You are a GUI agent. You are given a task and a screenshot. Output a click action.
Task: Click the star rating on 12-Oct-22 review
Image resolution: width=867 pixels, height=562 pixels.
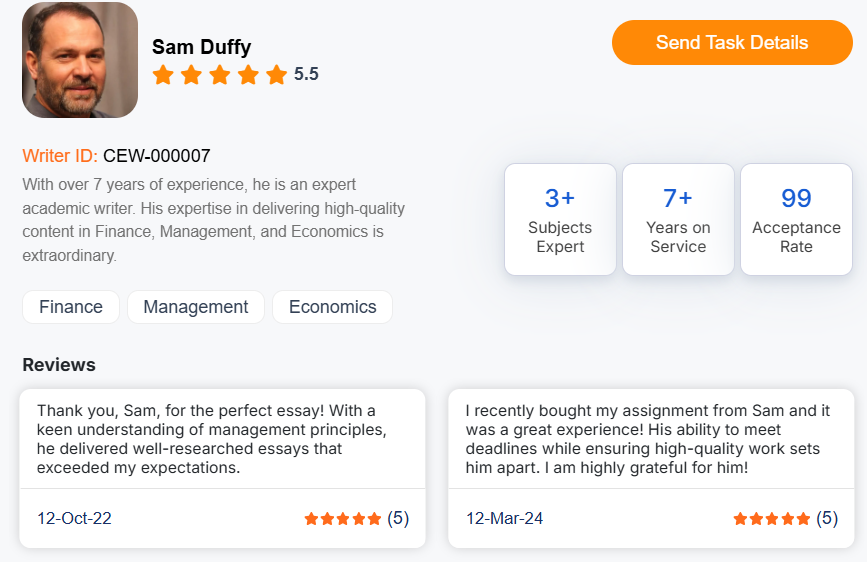coord(343,518)
